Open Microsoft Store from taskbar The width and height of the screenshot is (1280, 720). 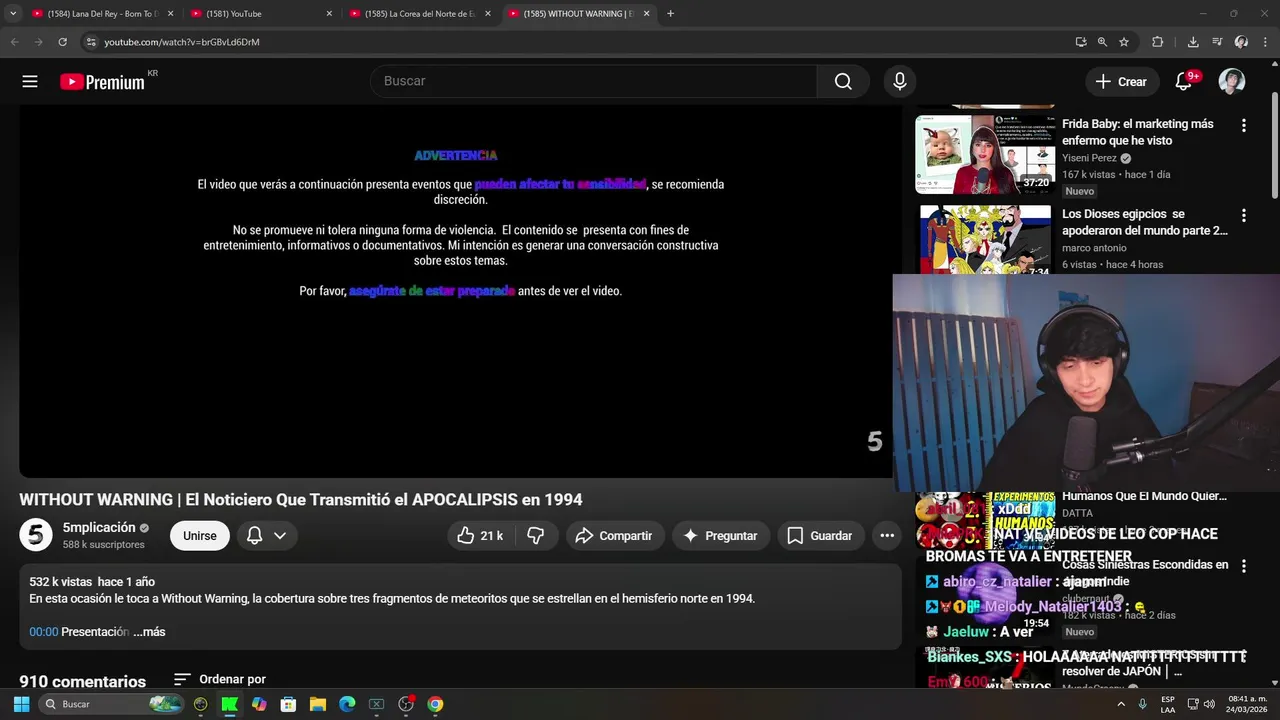[x=288, y=704]
